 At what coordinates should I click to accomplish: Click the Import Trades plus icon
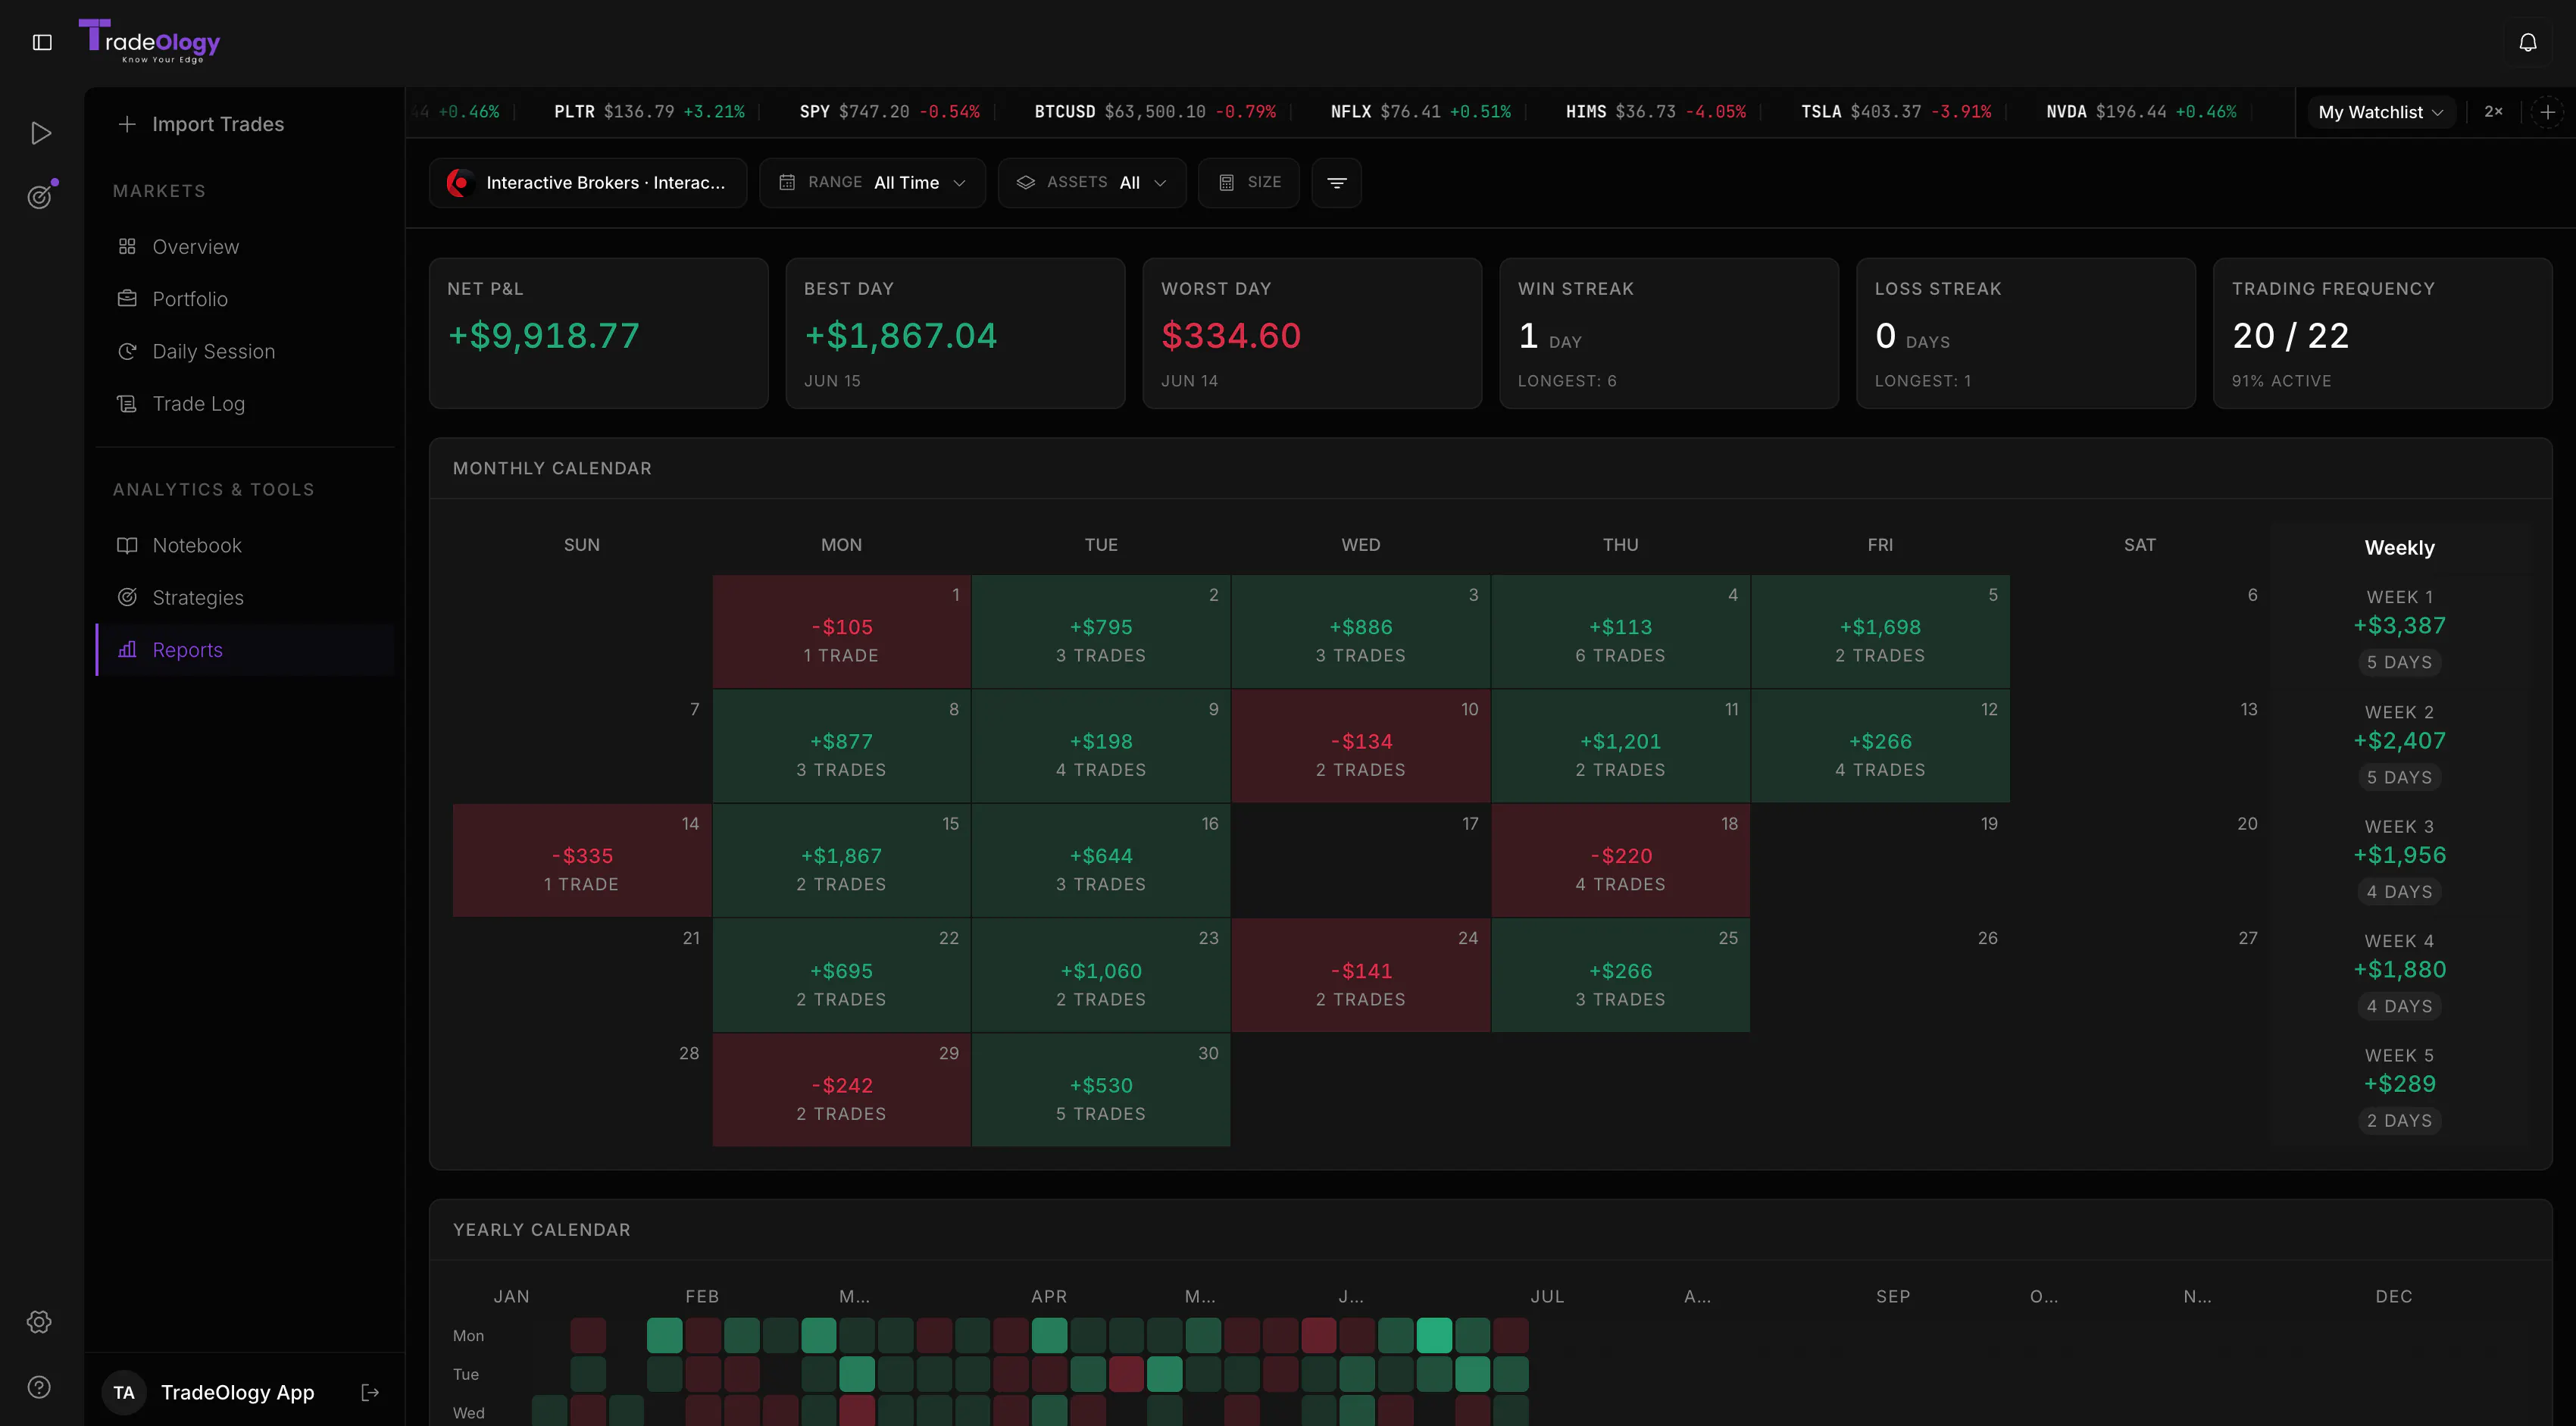point(127,124)
